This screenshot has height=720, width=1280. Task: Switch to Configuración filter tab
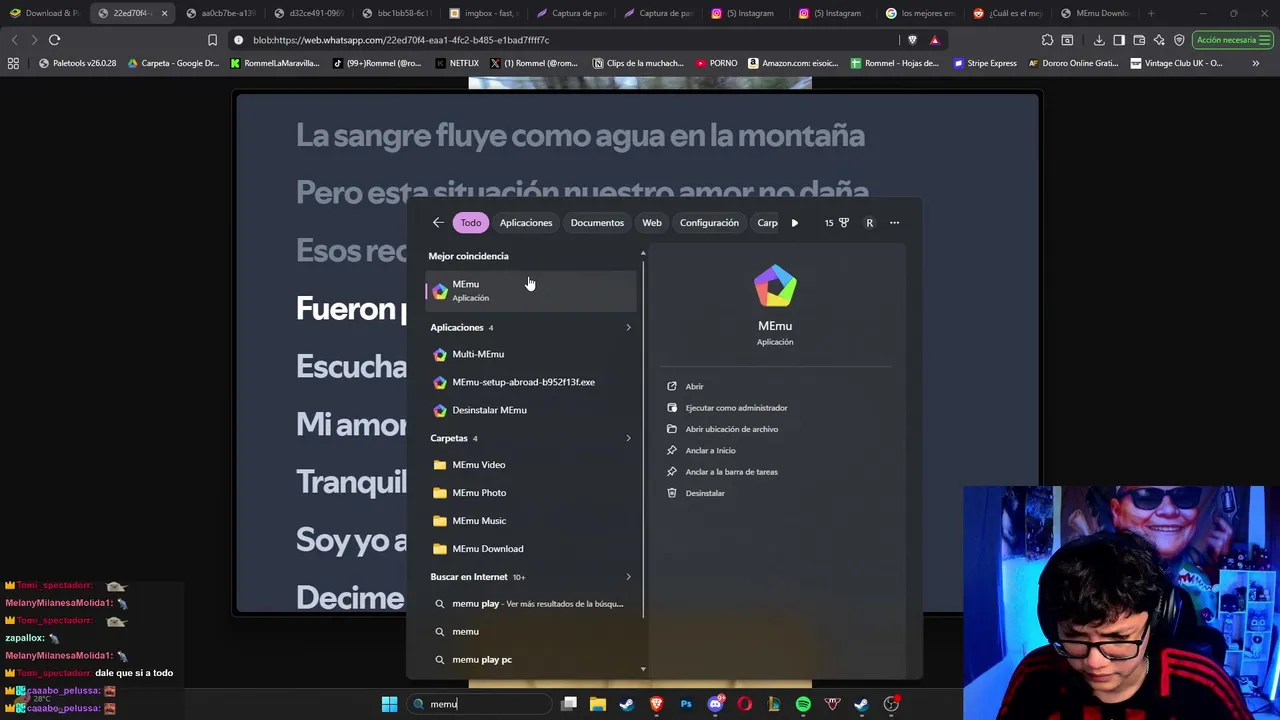pos(709,223)
